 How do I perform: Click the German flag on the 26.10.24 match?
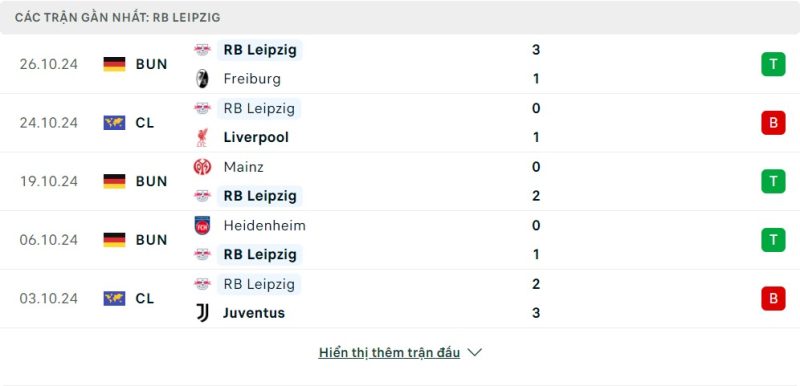click(x=114, y=64)
